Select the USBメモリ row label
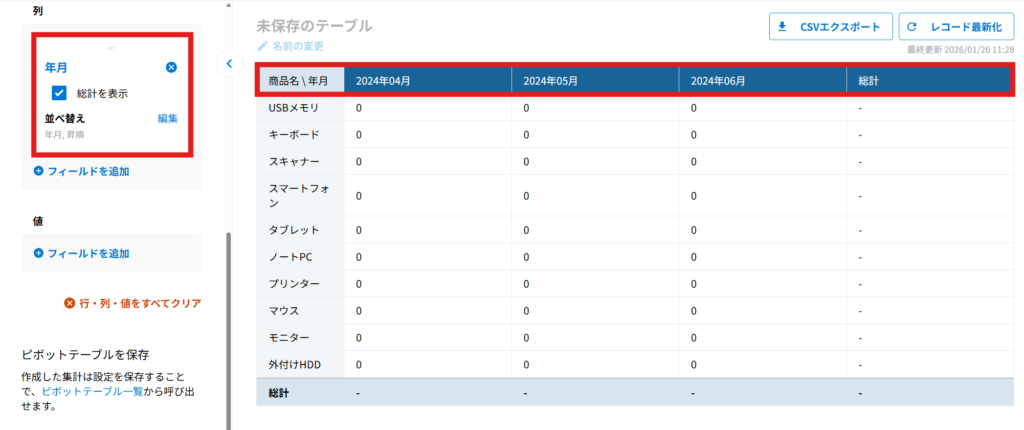This screenshot has height=430, width=1024. (294, 107)
